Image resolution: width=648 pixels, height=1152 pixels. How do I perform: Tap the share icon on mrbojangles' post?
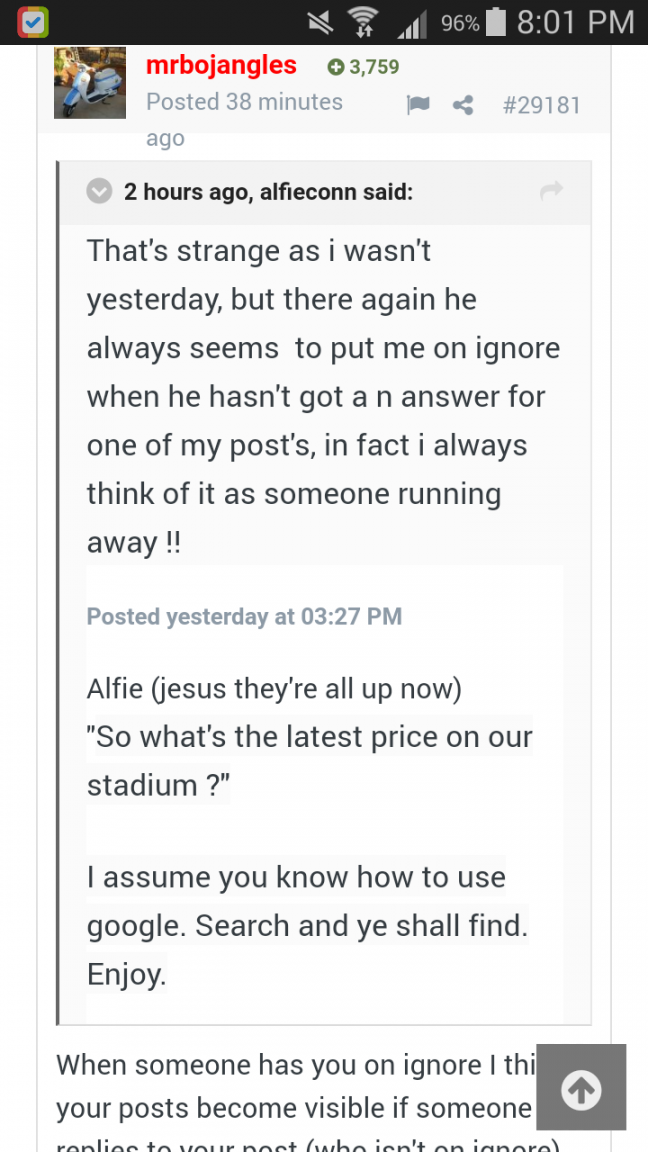click(x=462, y=104)
